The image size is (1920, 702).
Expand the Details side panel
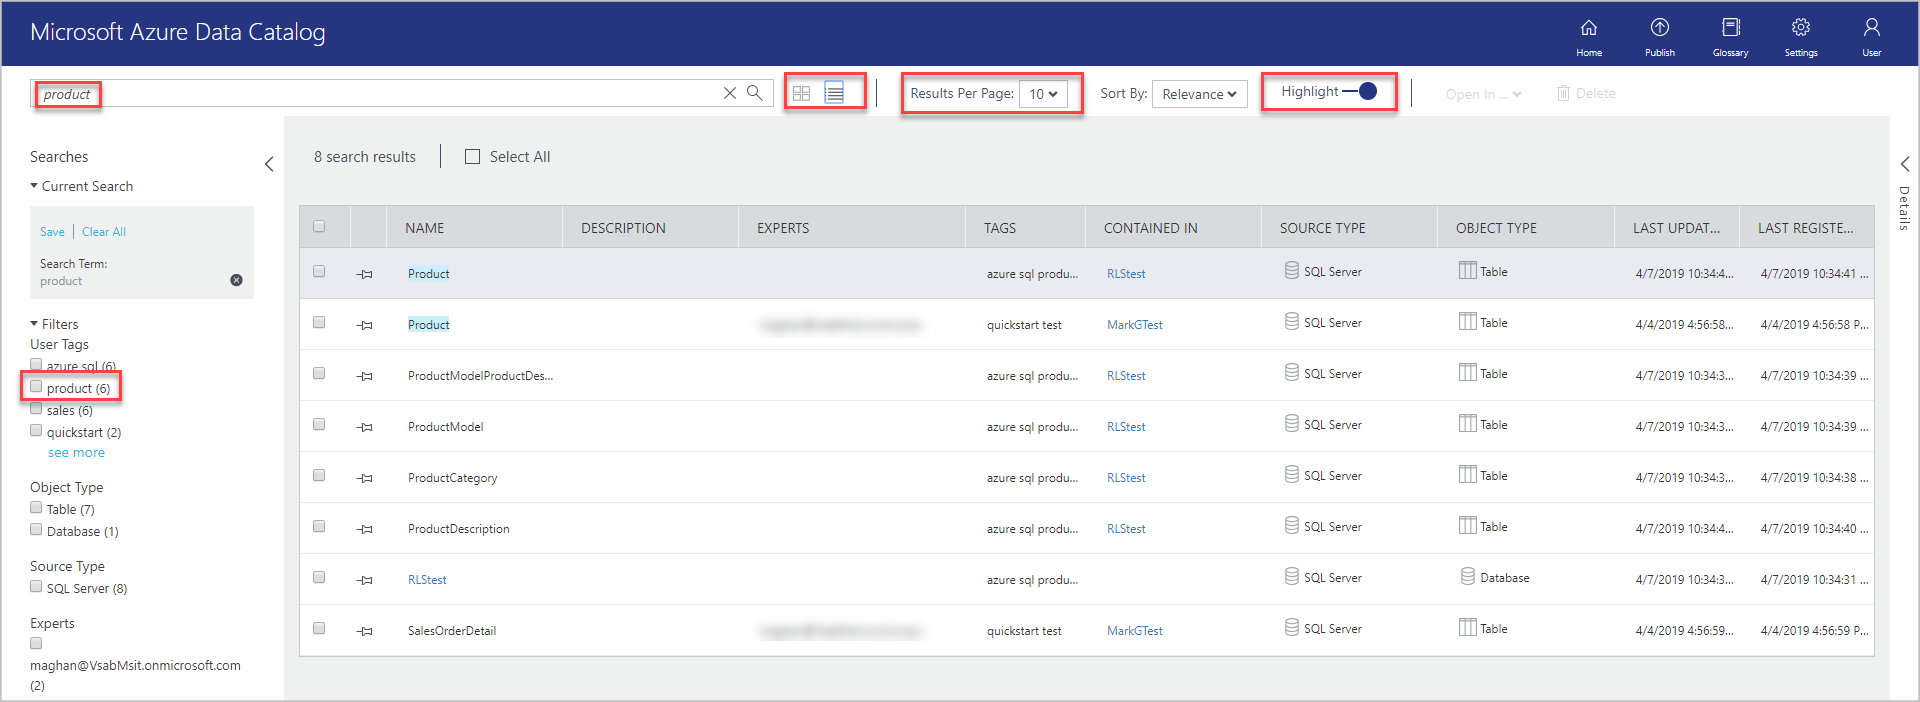(1904, 164)
